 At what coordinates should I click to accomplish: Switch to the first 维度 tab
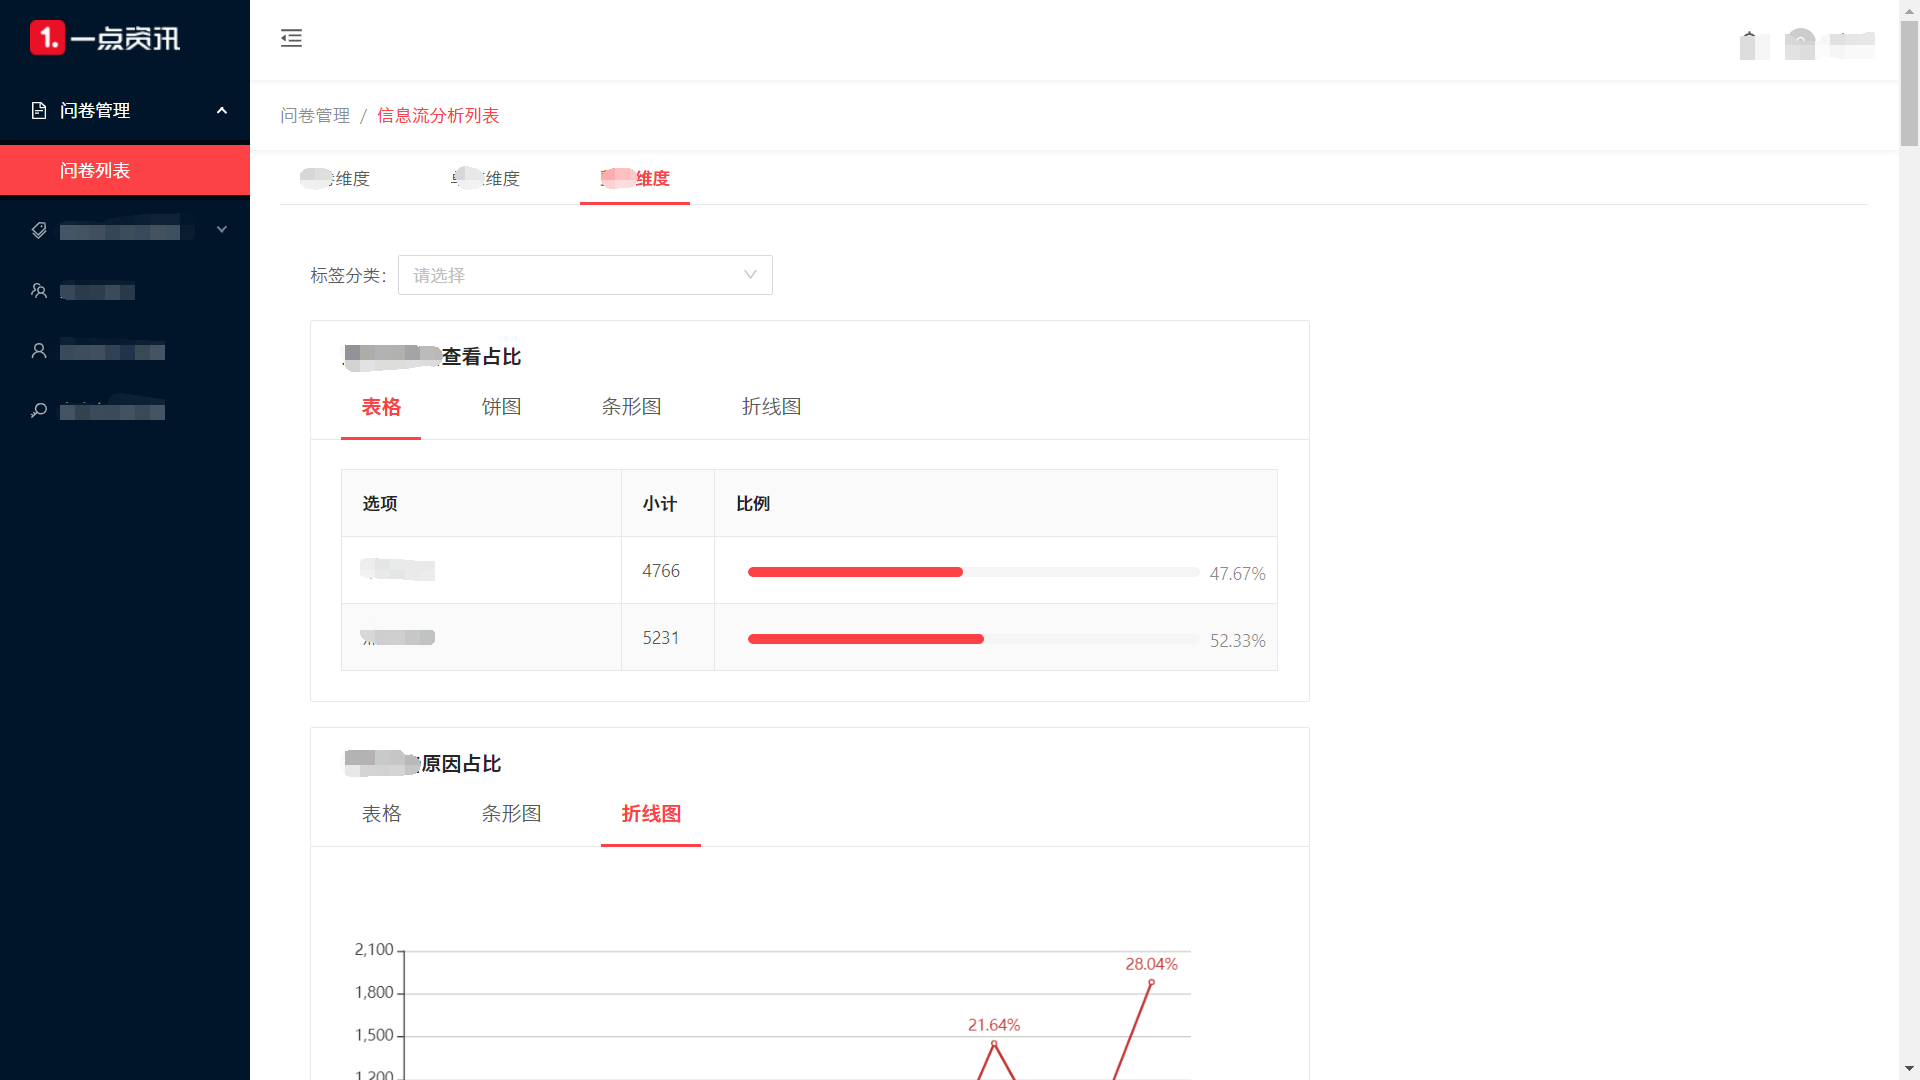pyautogui.click(x=335, y=178)
